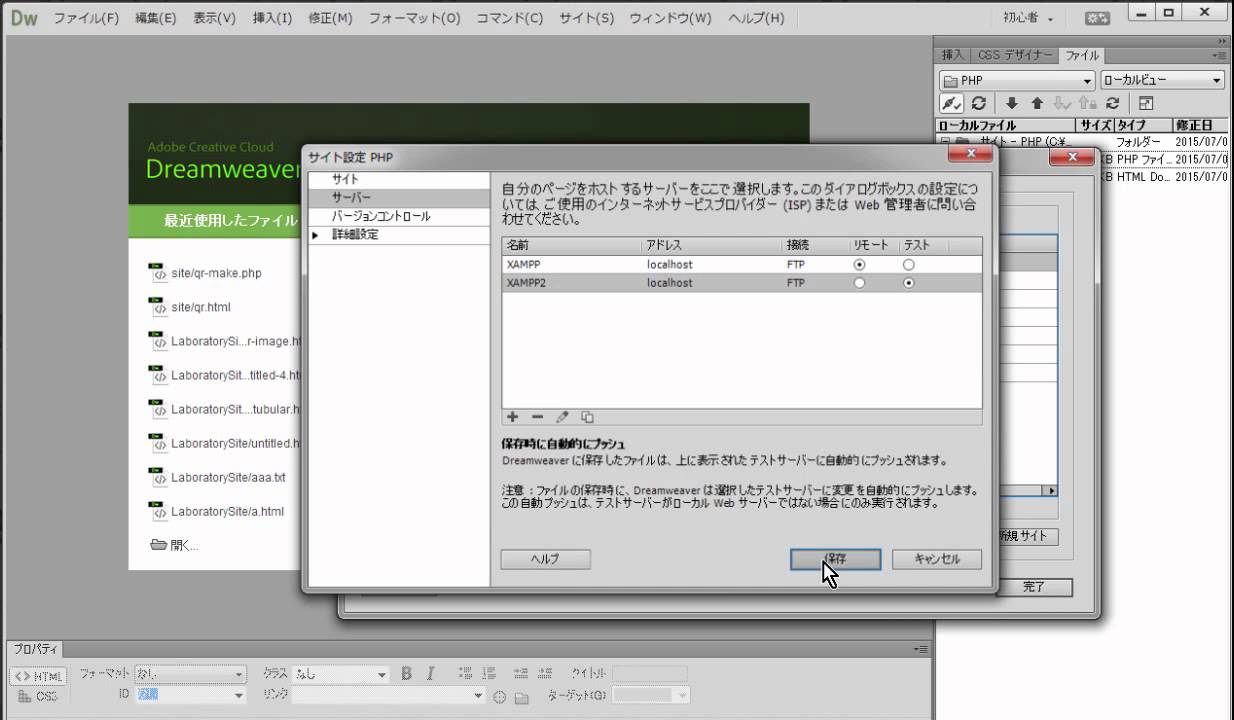Apply Italic in the Properties panel
The height and width of the screenshot is (720, 1234).
pos(430,673)
